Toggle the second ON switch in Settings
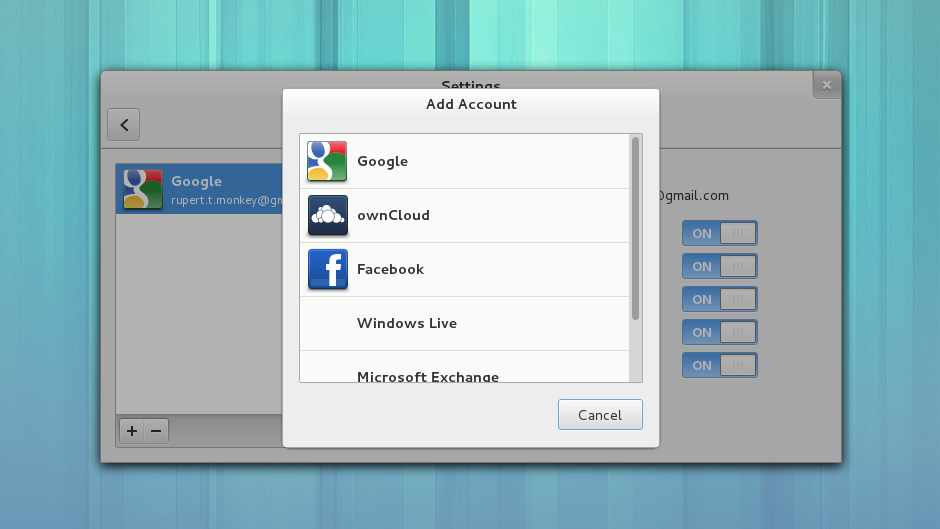940x529 pixels. [x=719, y=266]
